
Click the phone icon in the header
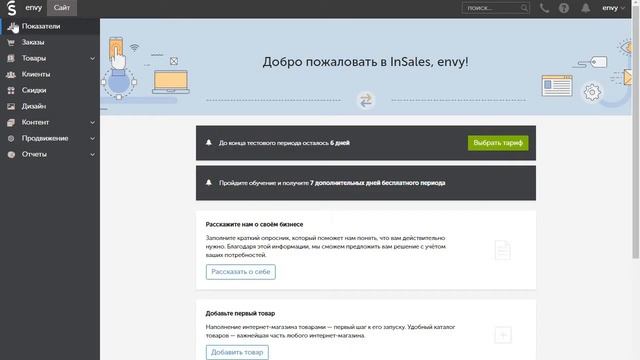tap(544, 8)
